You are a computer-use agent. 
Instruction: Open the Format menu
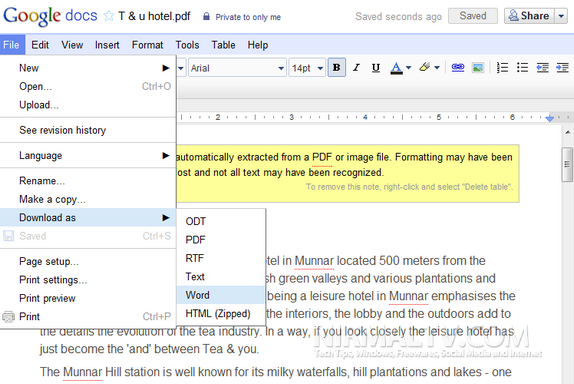[x=147, y=45]
